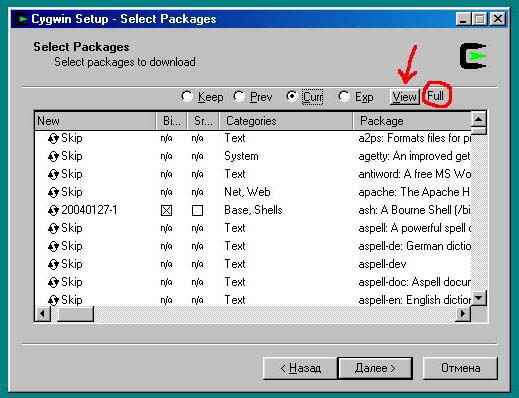Image resolution: width=519 pixels, height=398 pixels.
Task: Click the cycle icon for agetty package
Action: (53, 156)
